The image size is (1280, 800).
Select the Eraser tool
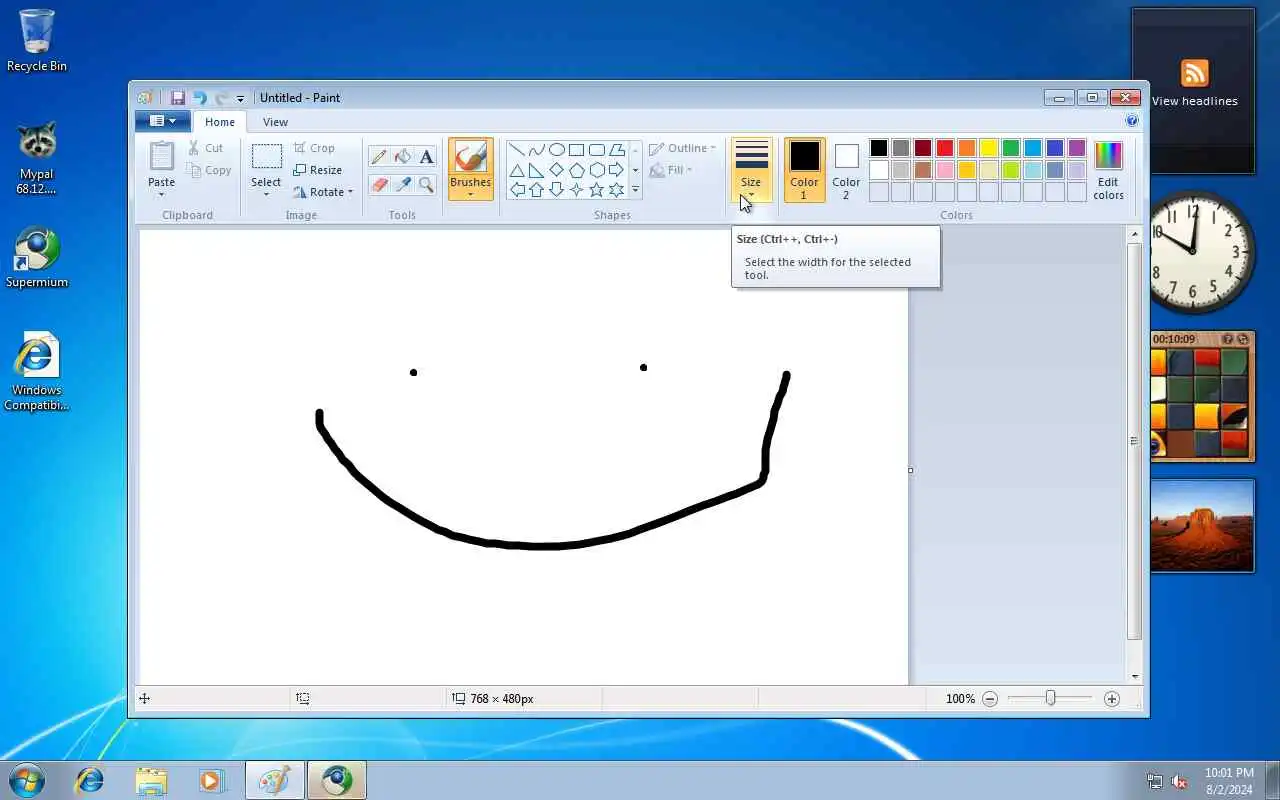(x=379, y=184)
